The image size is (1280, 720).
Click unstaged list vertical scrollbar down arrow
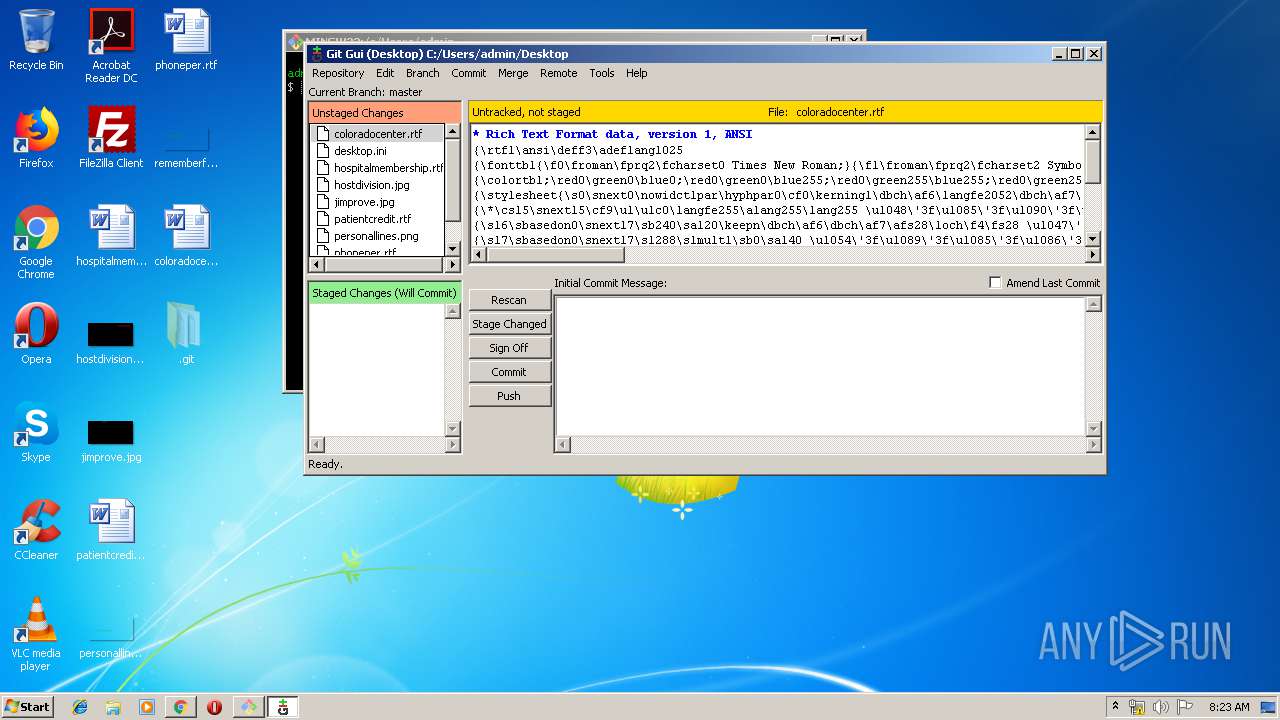(452, 249)
